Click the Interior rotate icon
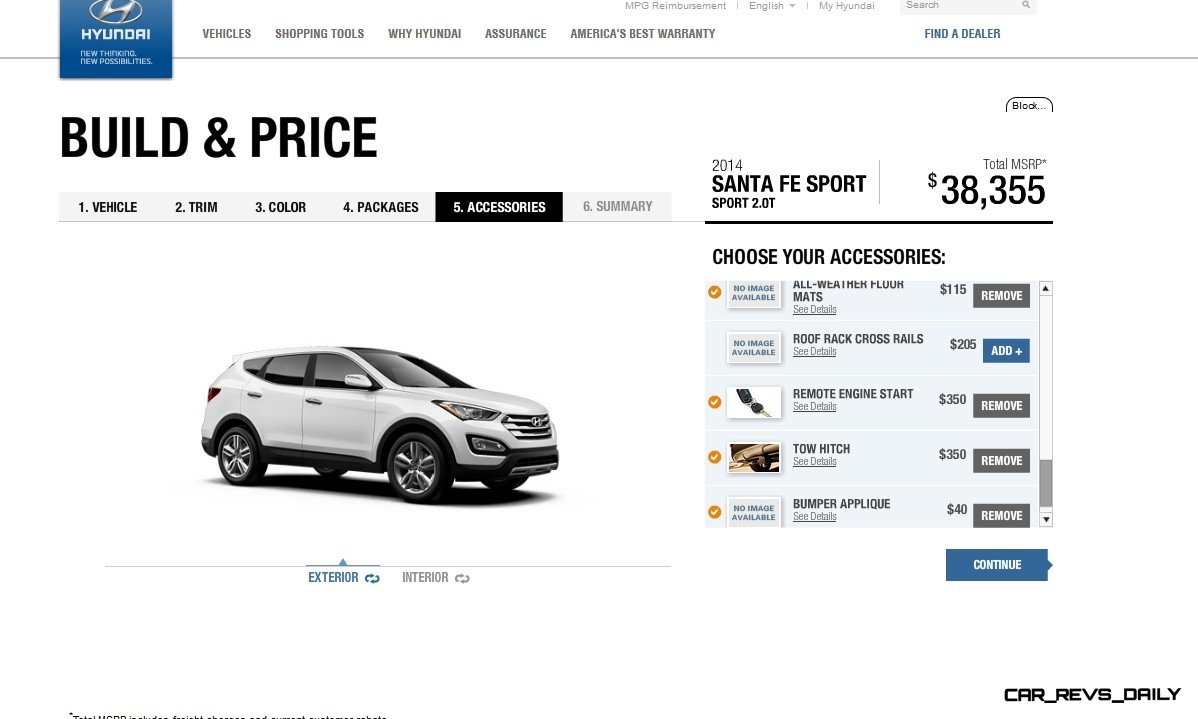This screenshot has width=1198, height=719. click(462, 578)
